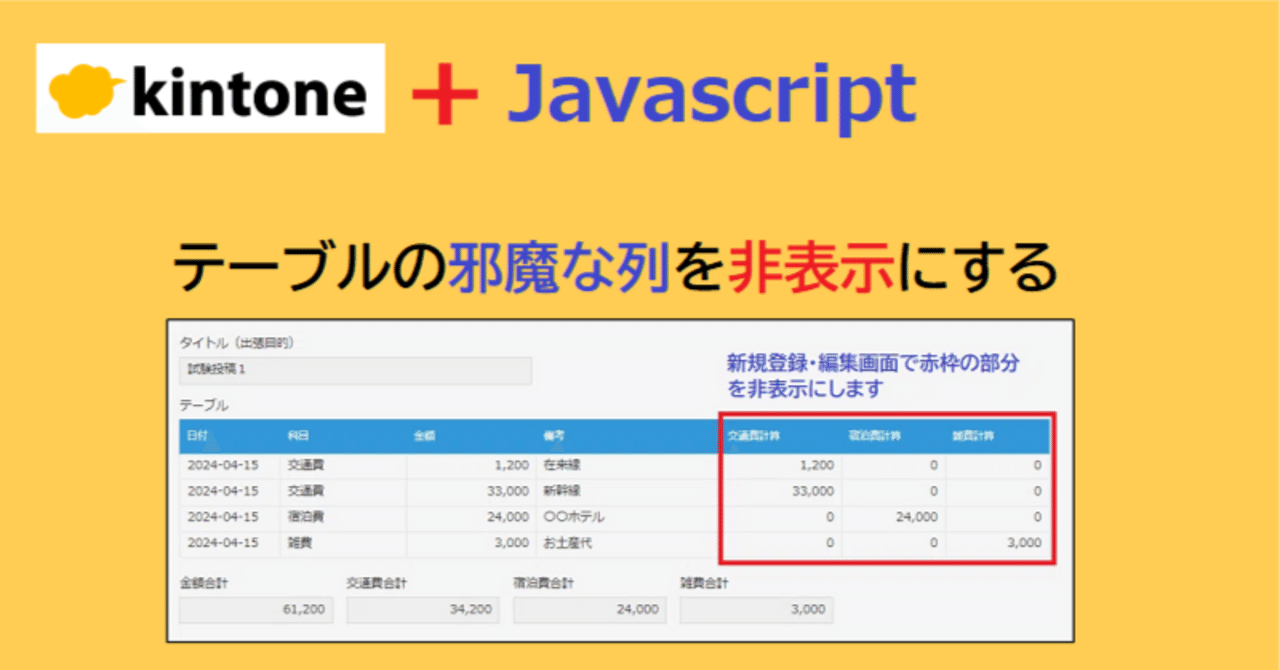This screenshot has height=670, width=1280.
Task: Click the 宿泊費計算 column header
Action: pos(874,436)
